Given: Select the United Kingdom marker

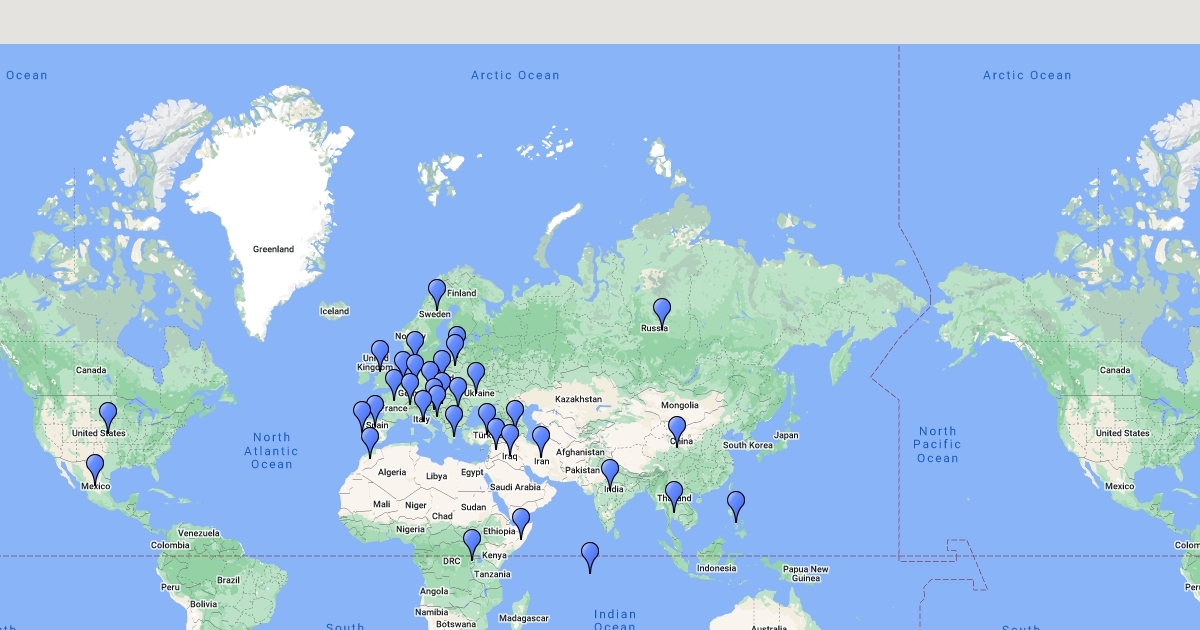Looking at the screenshot, I should coord(380,354).
